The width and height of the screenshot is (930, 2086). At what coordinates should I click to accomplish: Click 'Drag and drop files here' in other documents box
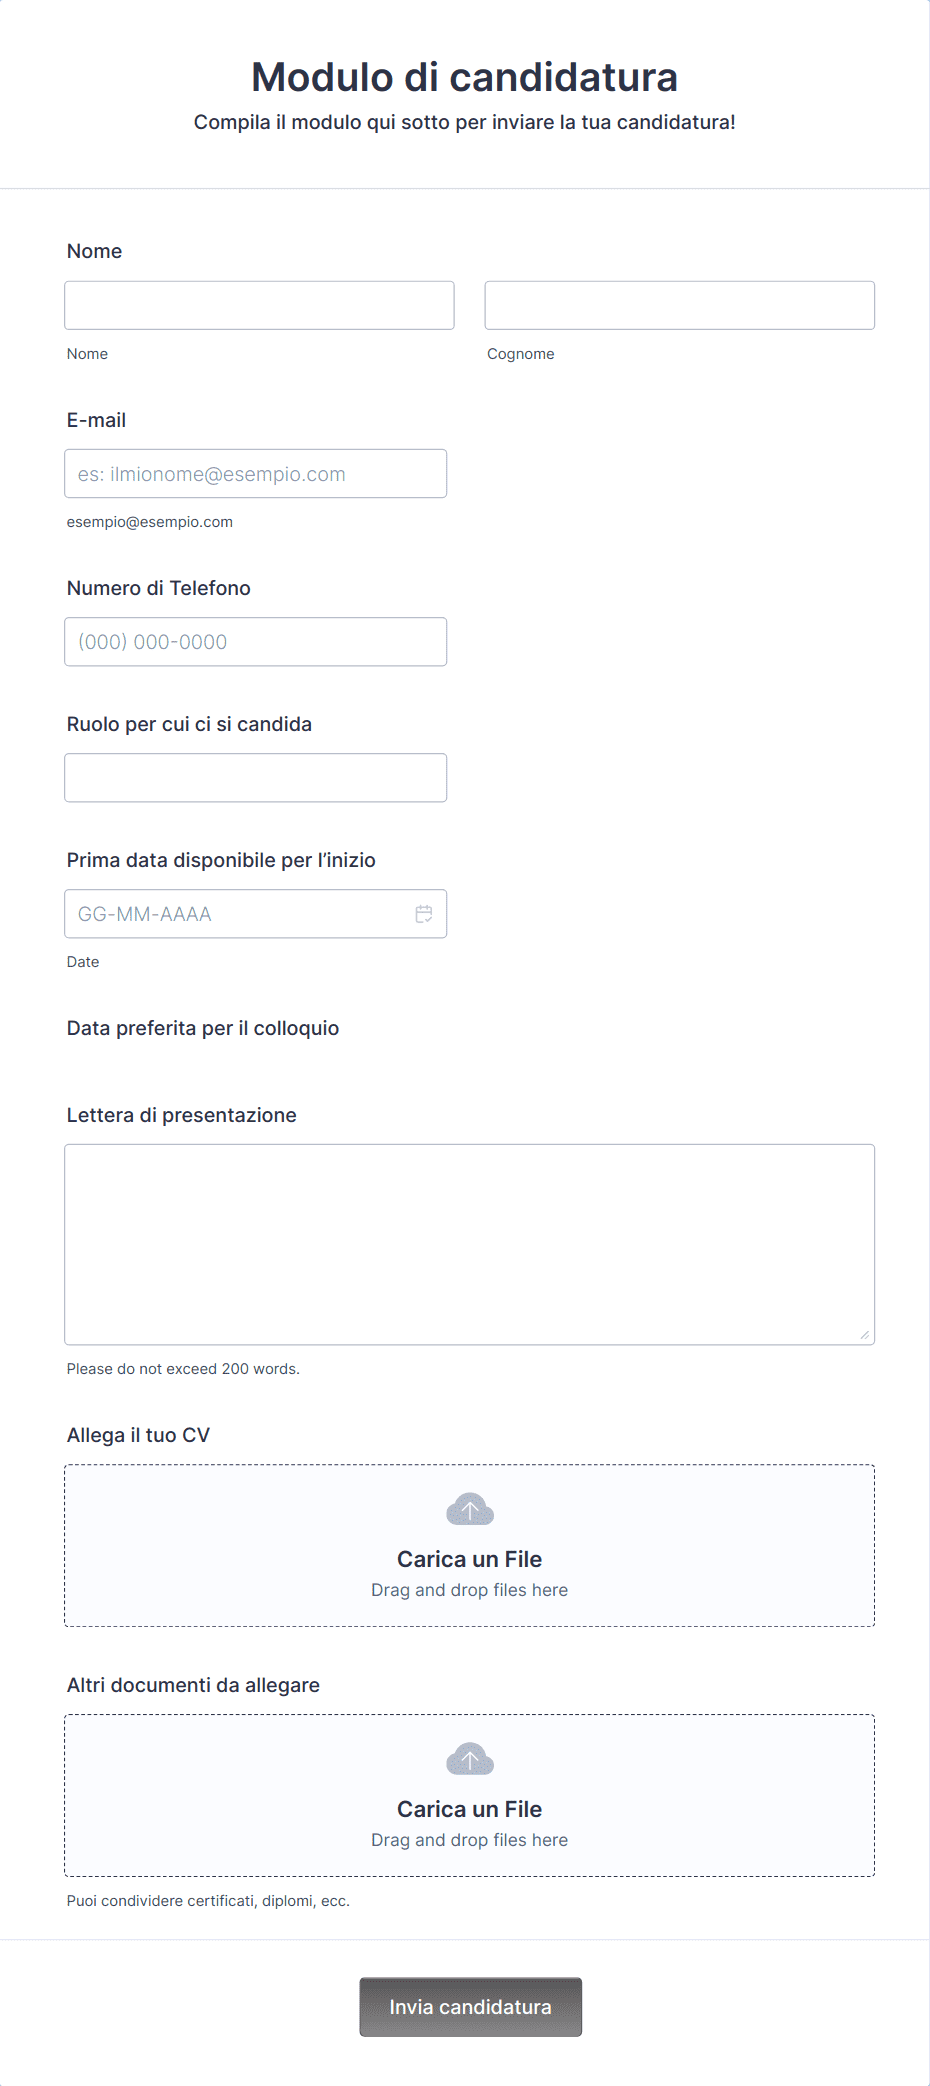469,1840
